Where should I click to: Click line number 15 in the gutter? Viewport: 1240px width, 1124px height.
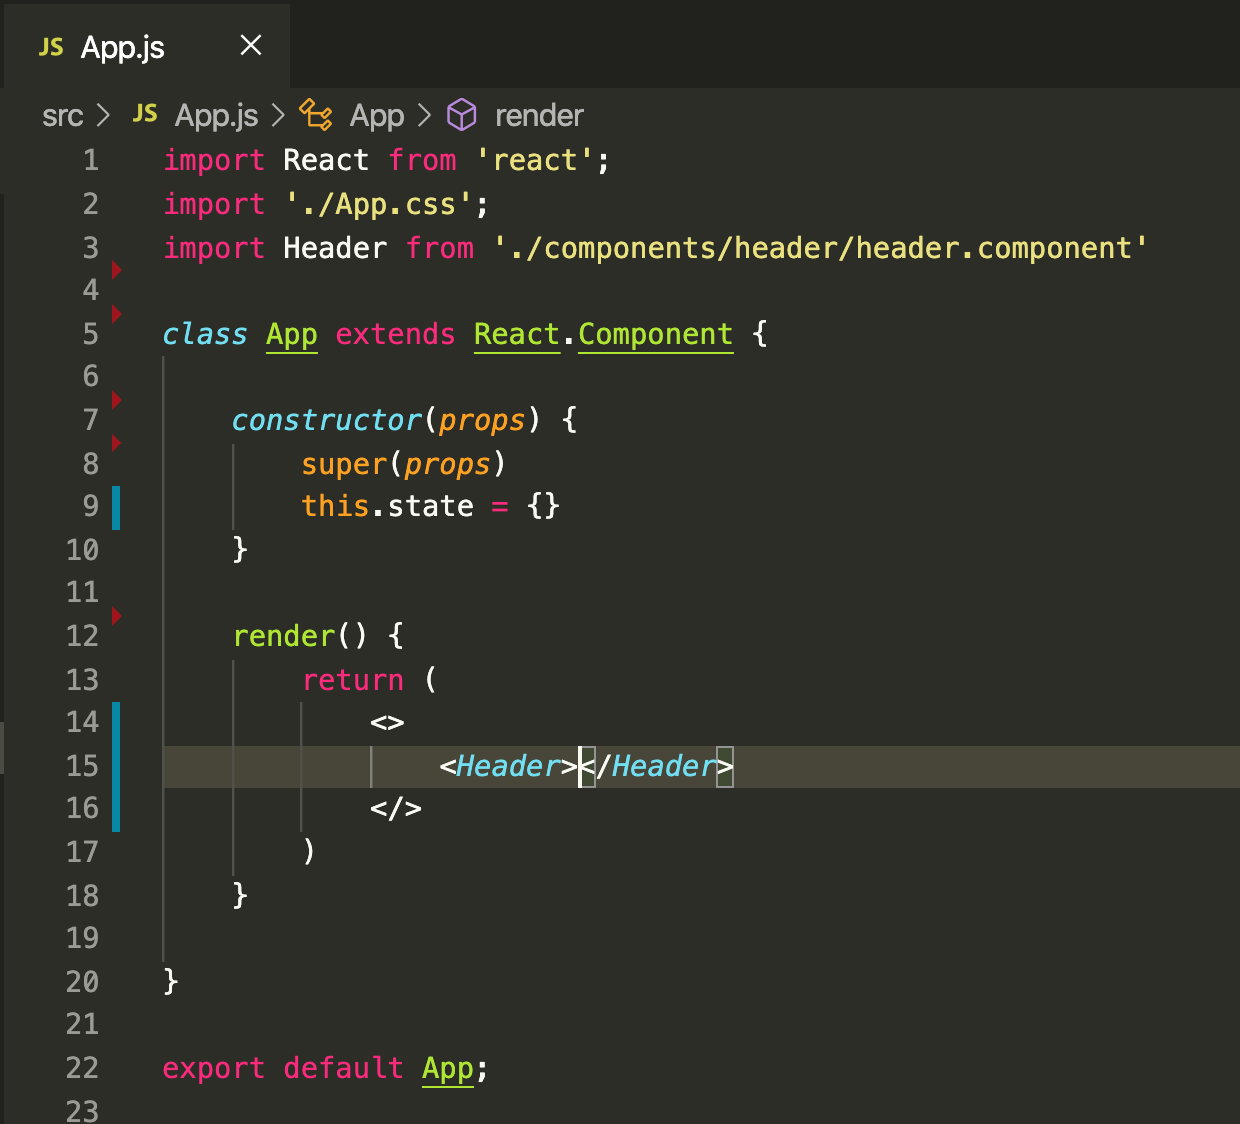coord(82,765)
